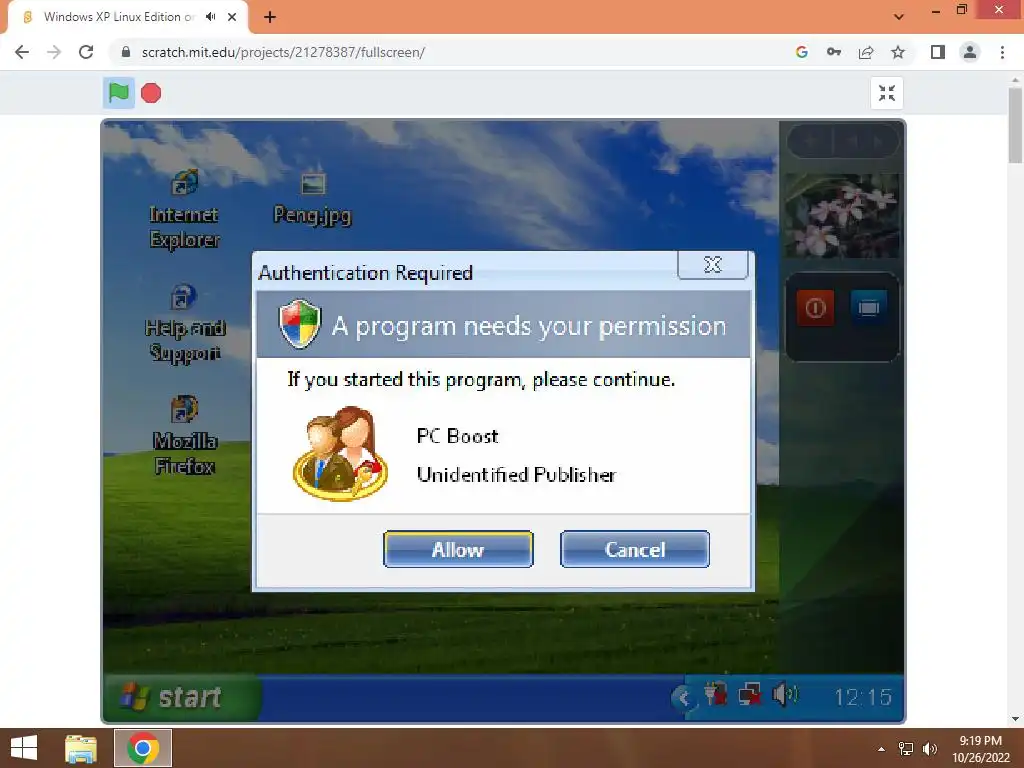Click the Unidentified Publisher text
The image size is (1024, 768).
[x=516, y=475]
